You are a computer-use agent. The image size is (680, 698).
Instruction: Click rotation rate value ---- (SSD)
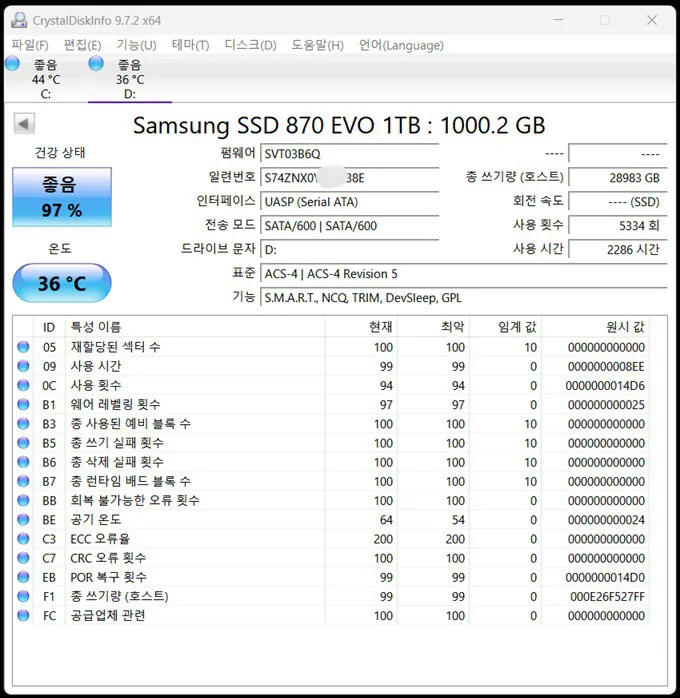(x=618, y=202)
